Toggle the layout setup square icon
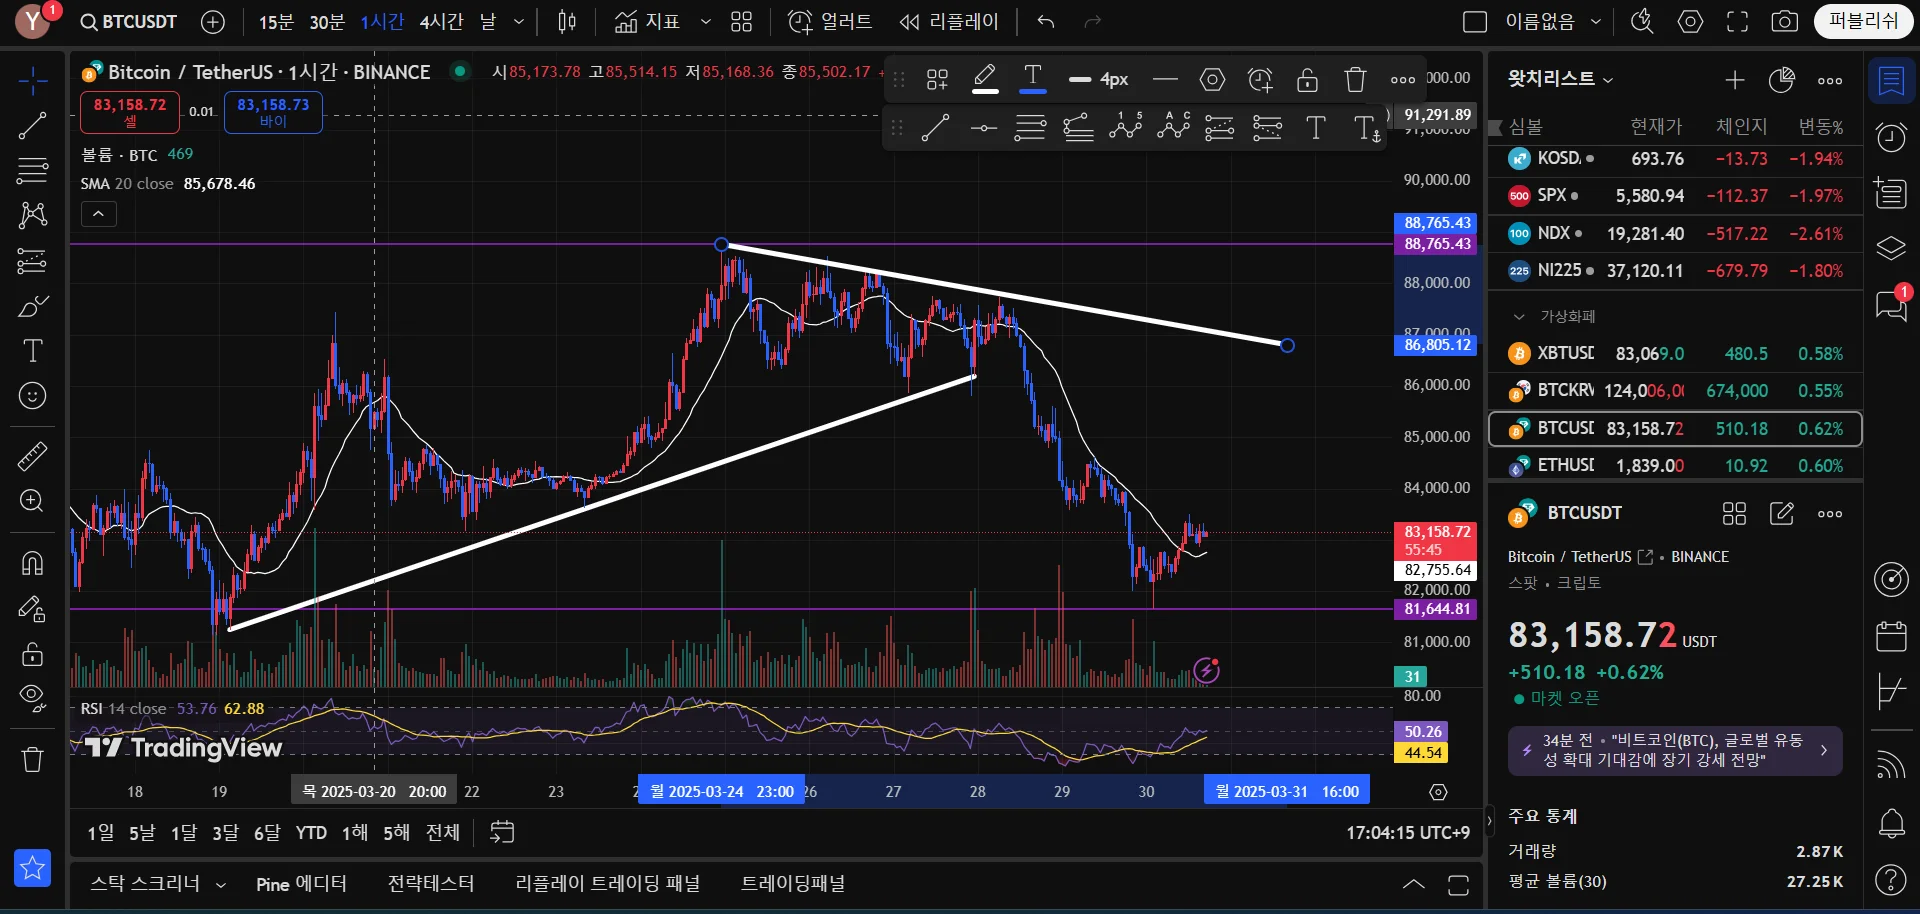The image size is (1920, 914). tap(1475, 22)
